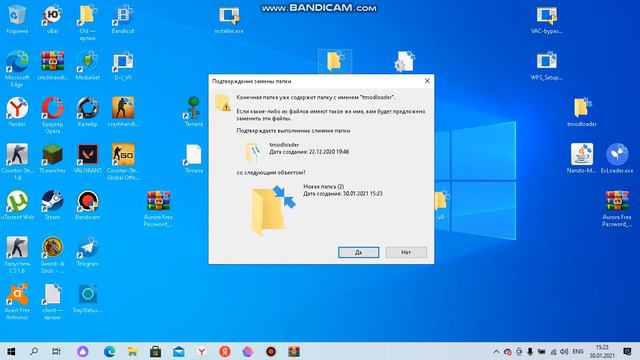The image size is (640, 360).
Task: Select the Old — ярлык folder shortcut
Action: coord(87,22)
